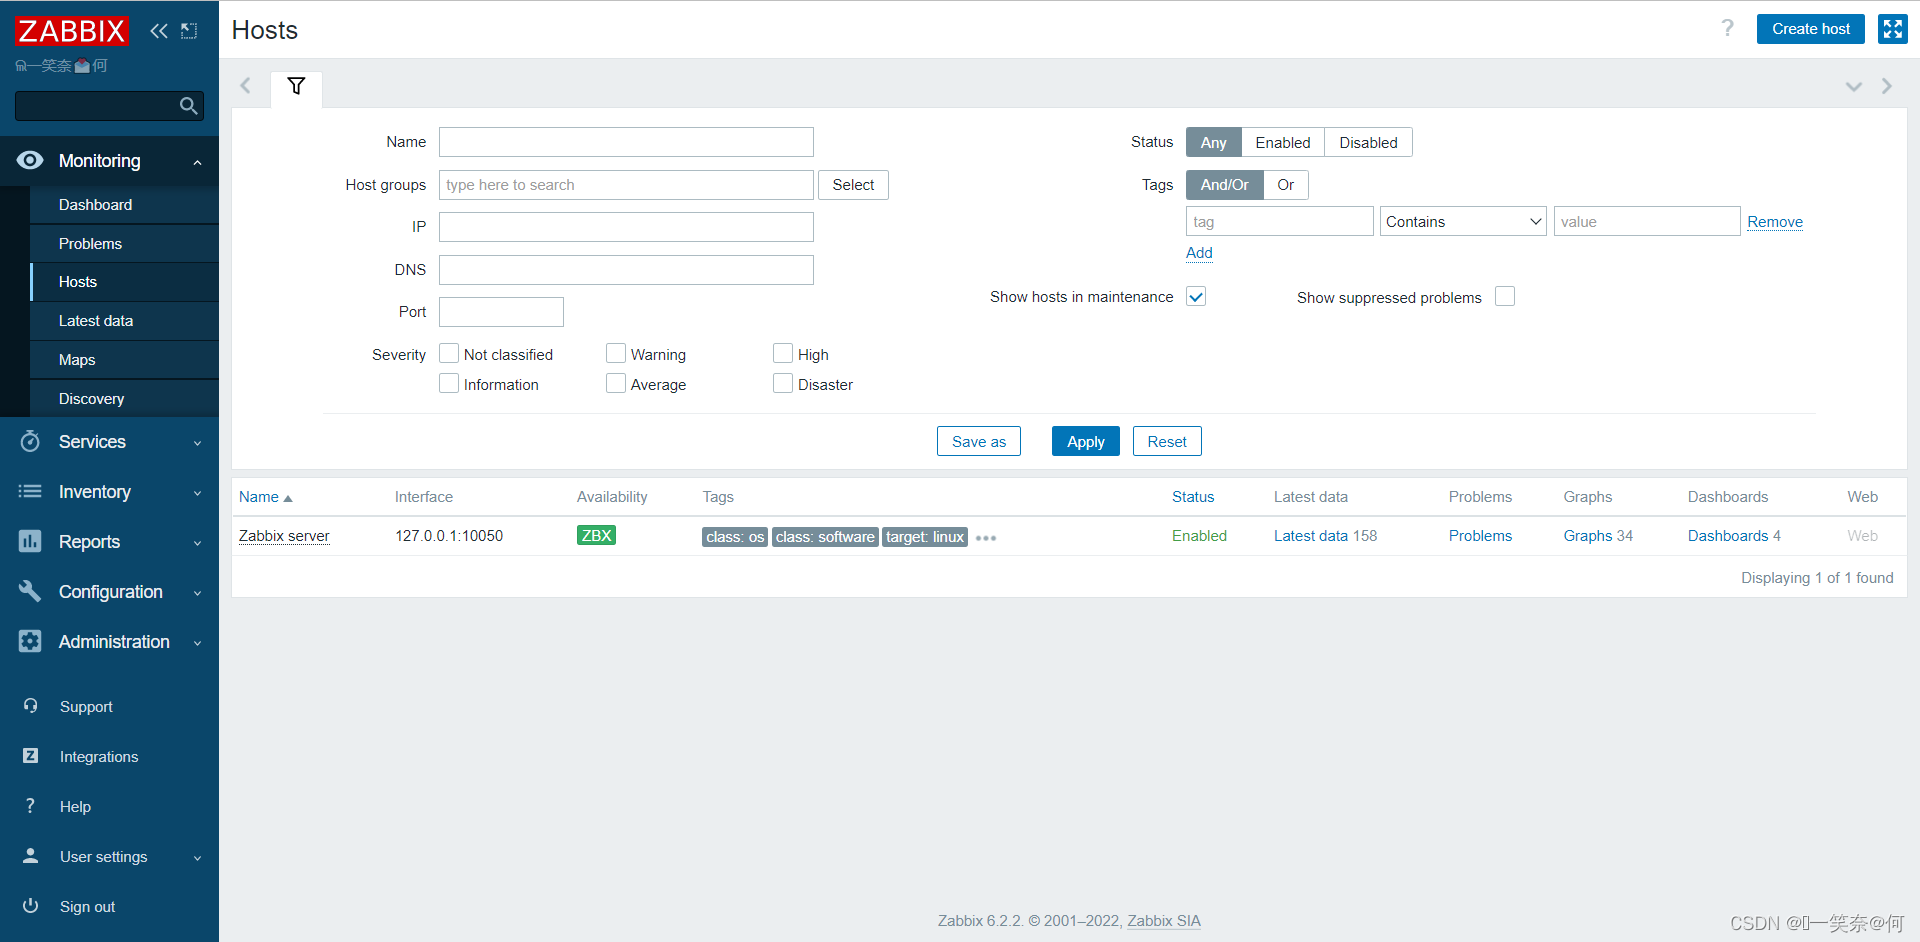Screen dimensions: 1920x942
Task: Click the Support headset icon
Action: 30,706
